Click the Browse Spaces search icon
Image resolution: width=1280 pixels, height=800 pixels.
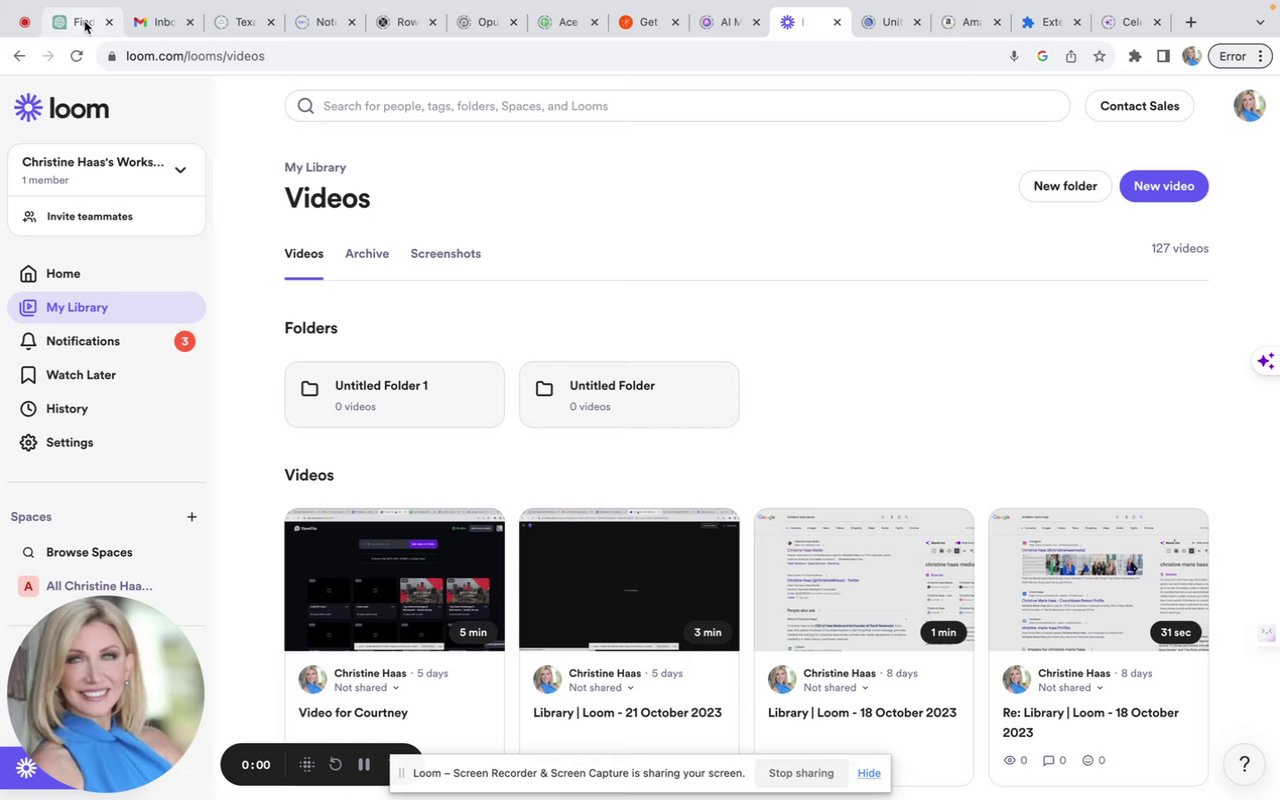coord(28,552)
